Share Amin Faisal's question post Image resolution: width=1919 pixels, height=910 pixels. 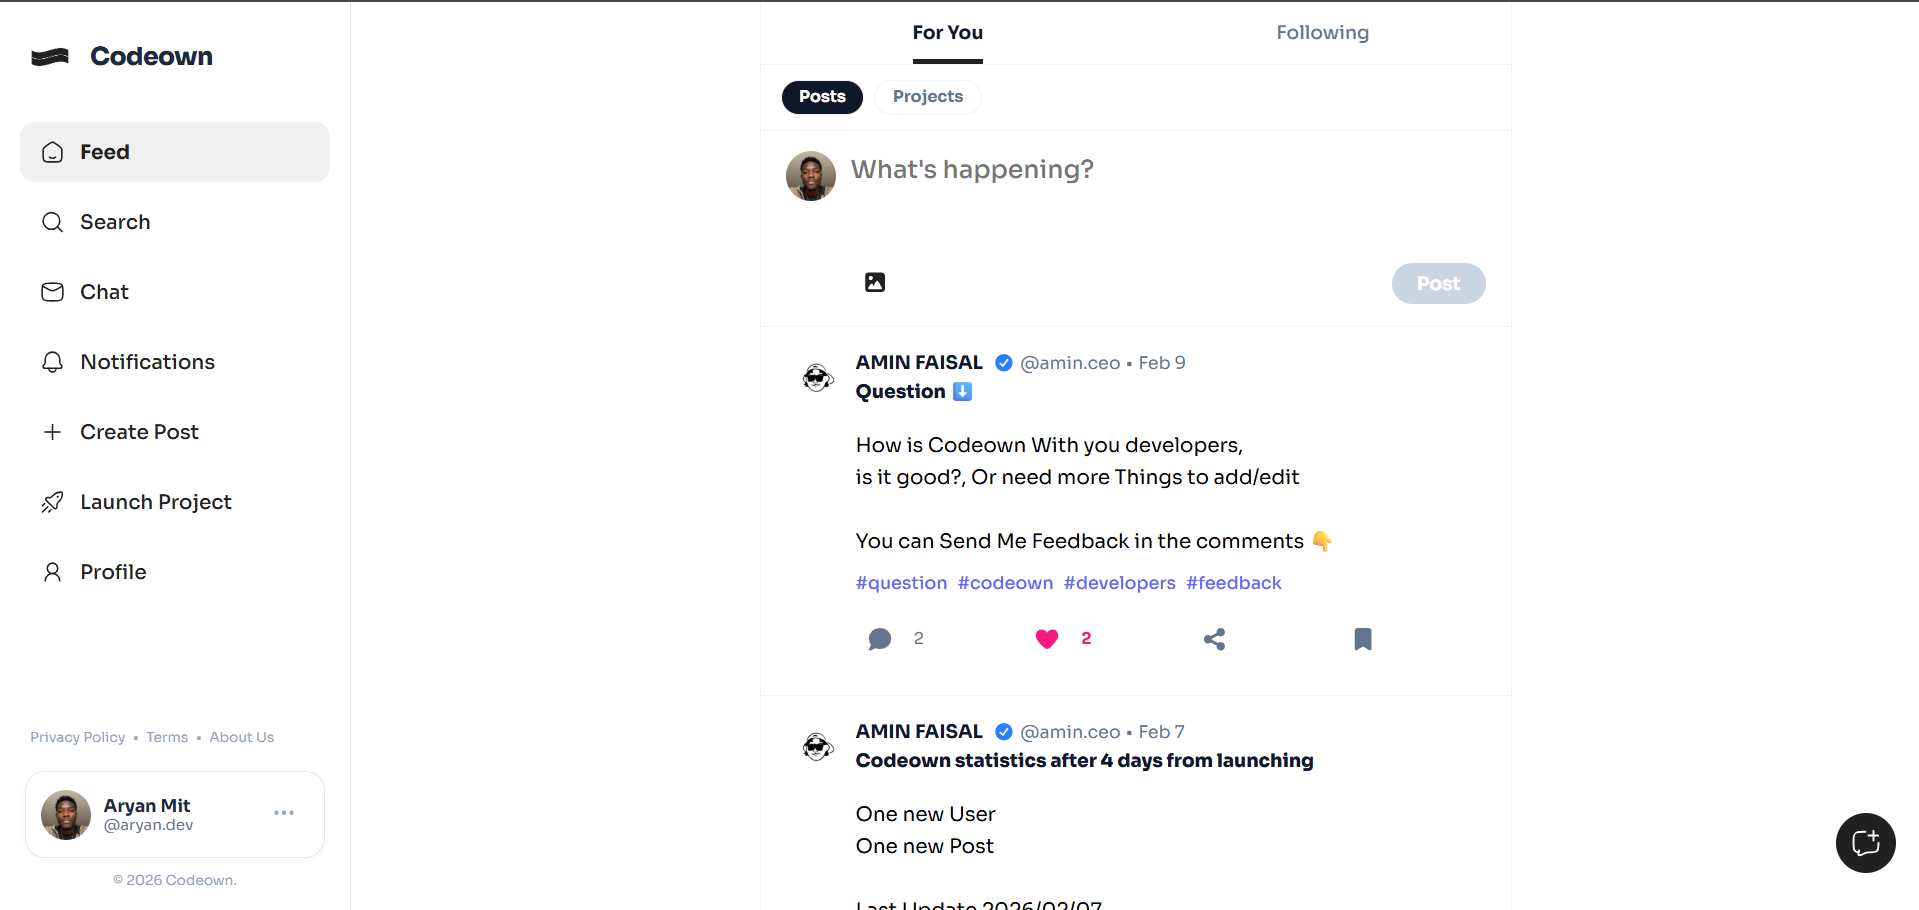pos(1214,639)
